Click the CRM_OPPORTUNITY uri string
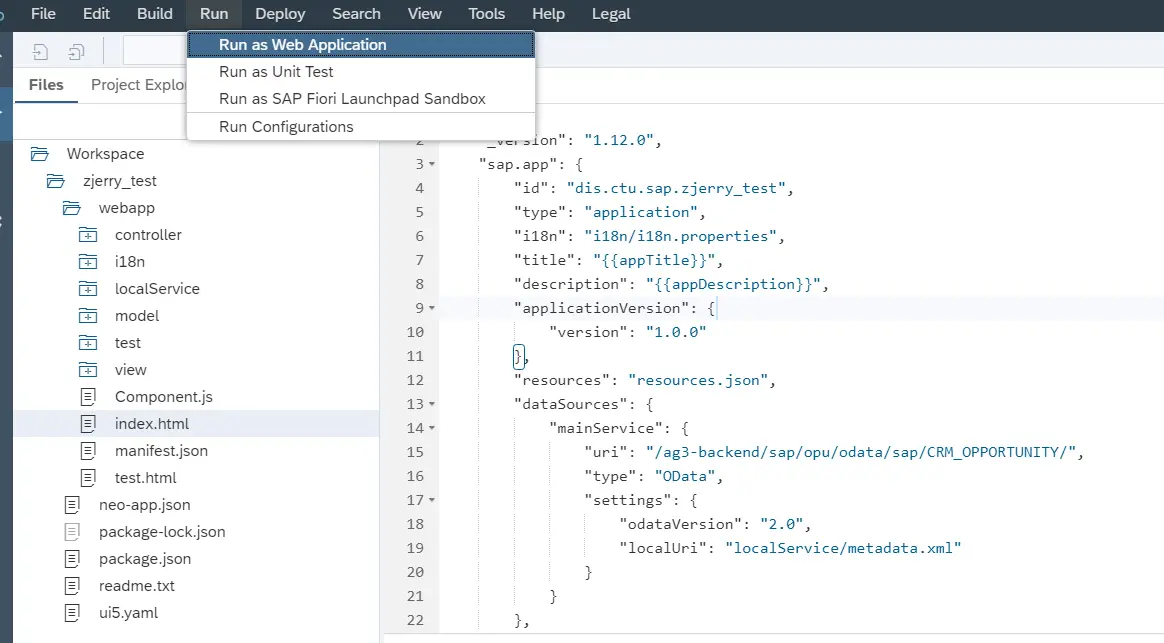 (861, 452)
